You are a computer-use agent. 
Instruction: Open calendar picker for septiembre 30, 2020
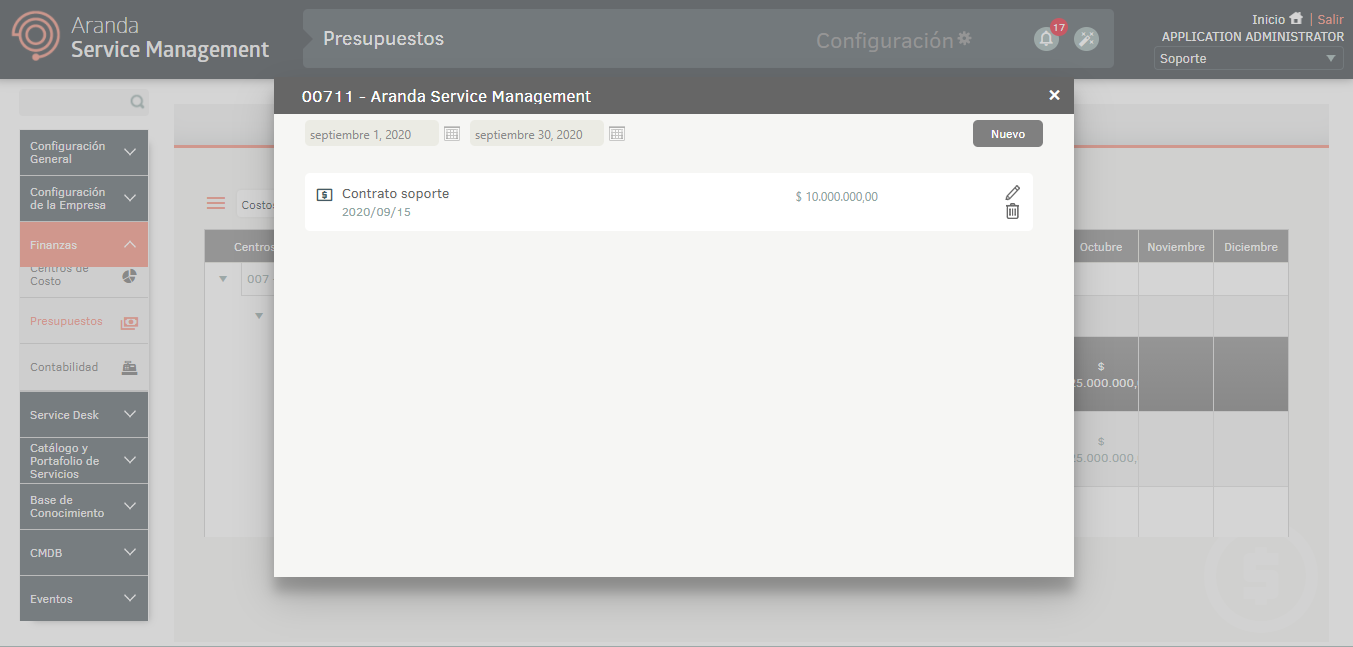[617, 133]
